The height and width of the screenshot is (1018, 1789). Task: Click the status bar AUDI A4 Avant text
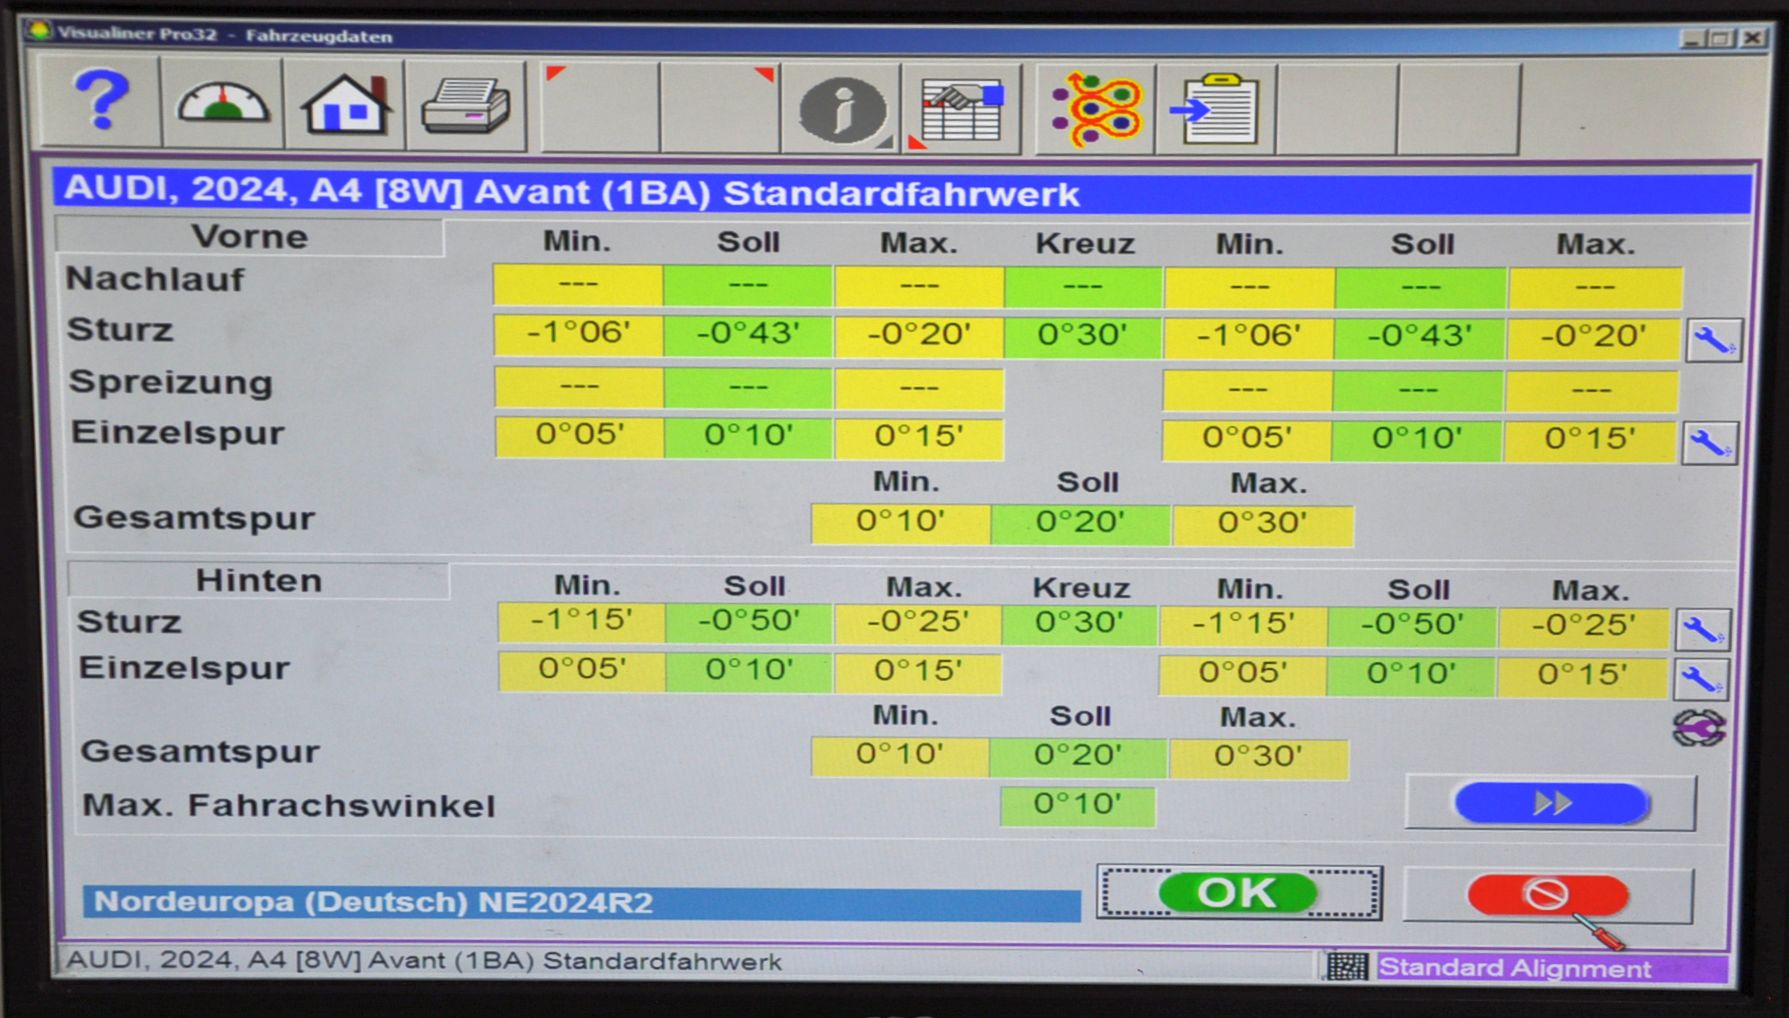pos(424,961)
